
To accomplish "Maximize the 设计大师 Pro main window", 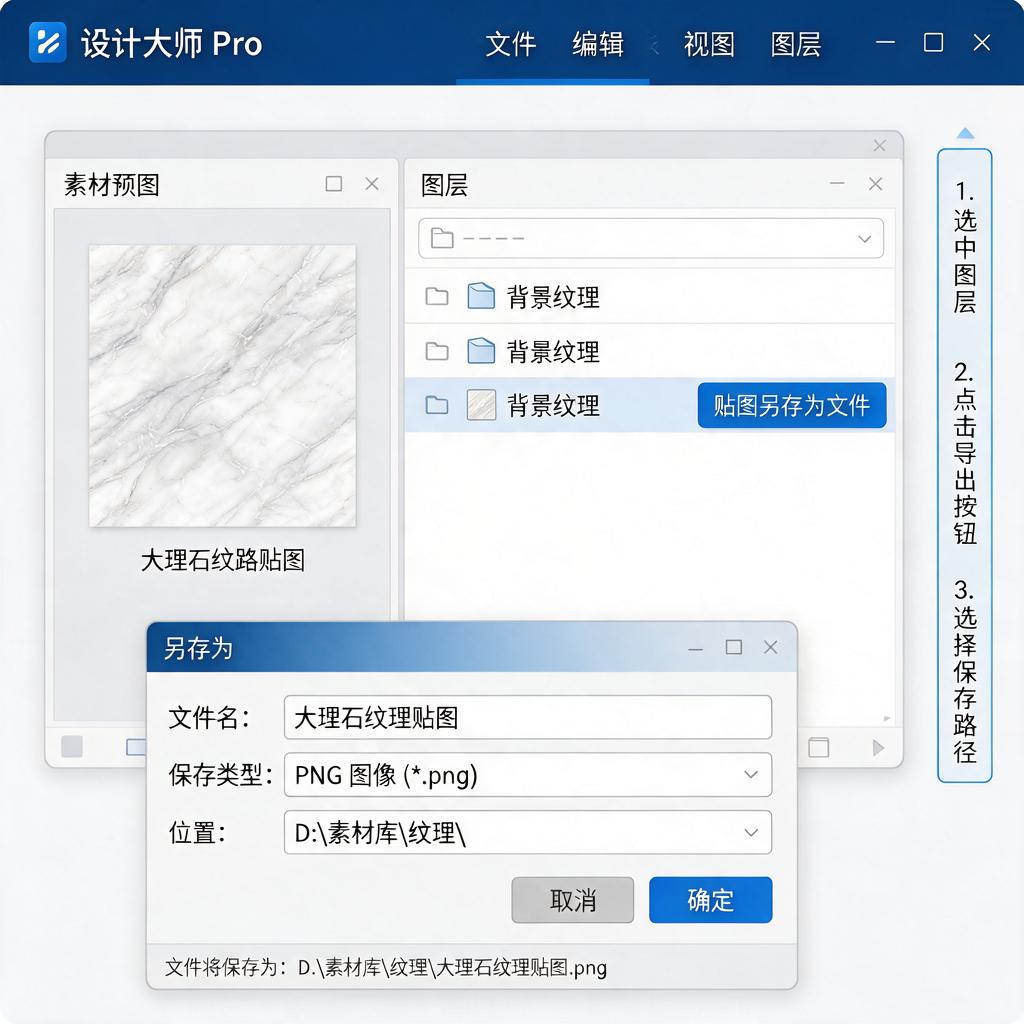I will pyautogui.click(x=933, y=42).
